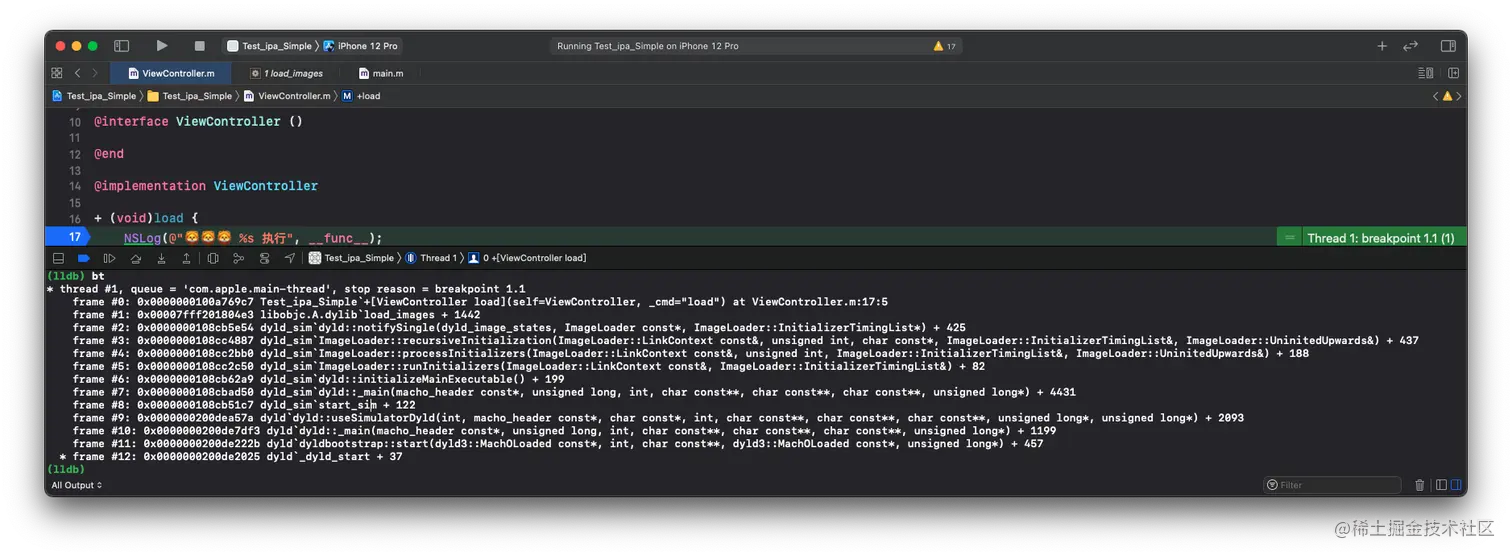Switch to the ViewController.m tab
Viewport: 1512px width, 556px height.
(x=171, y=73)
